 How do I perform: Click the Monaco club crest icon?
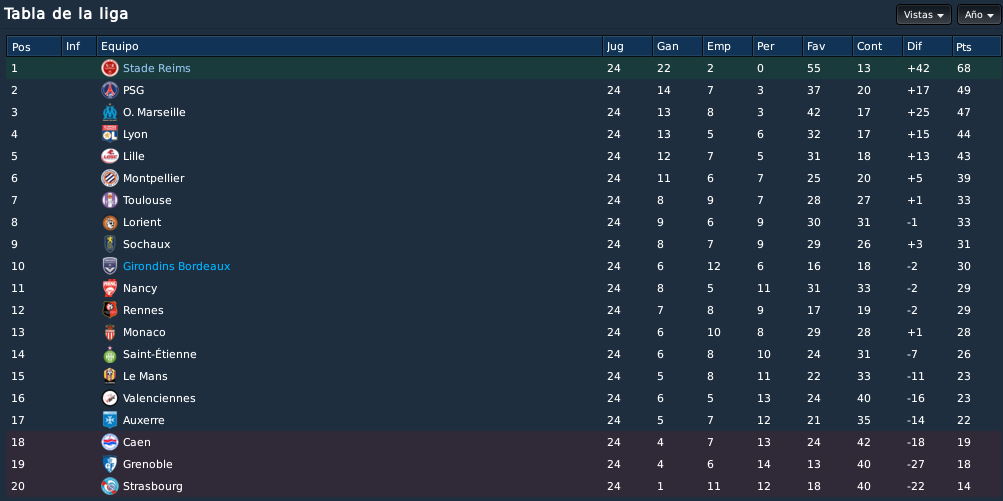coord(110,332)
